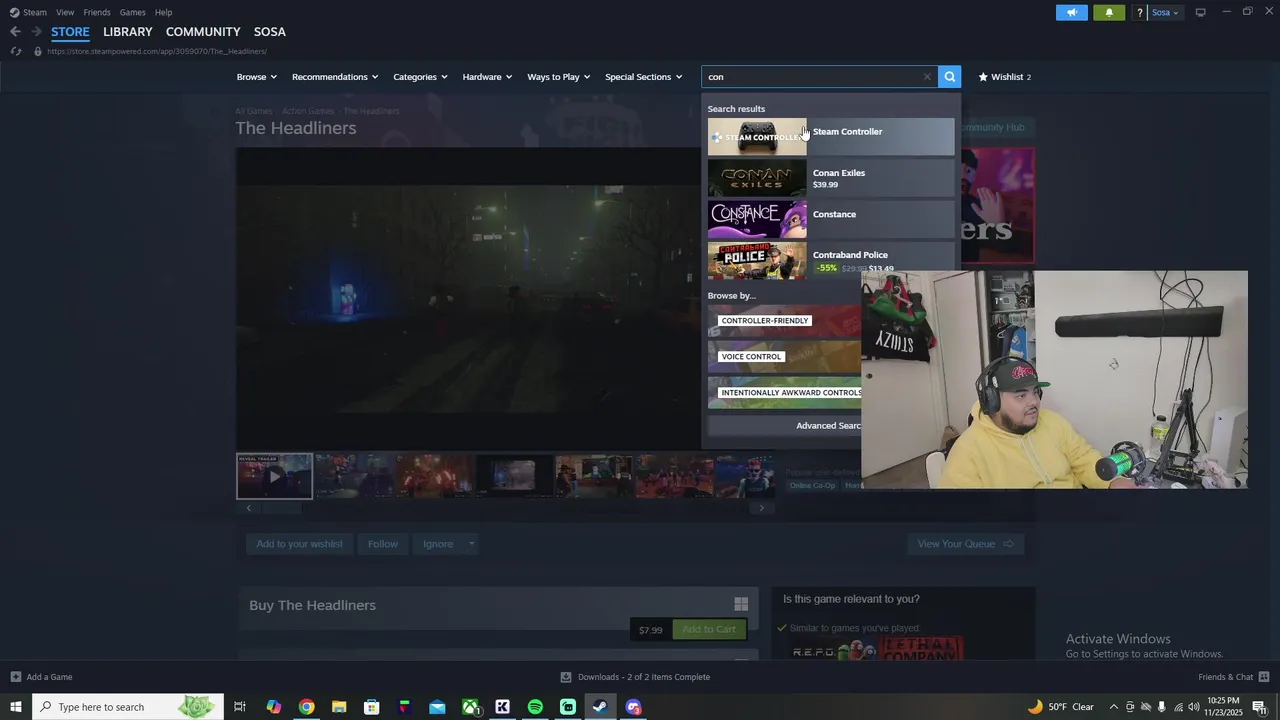1280x720 pixels.
Task: Open Downloads status at the bottom
Action: pyautogui.click(x=636, y=677)
